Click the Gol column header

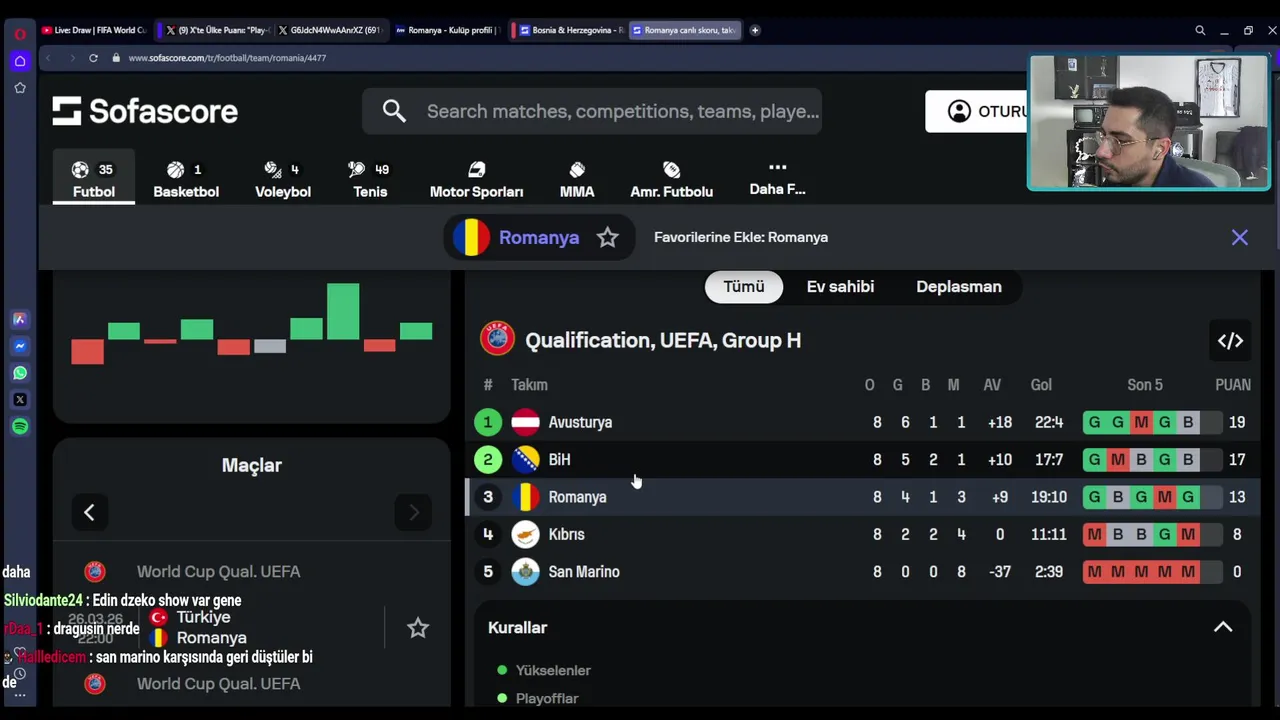point(1041,385)
